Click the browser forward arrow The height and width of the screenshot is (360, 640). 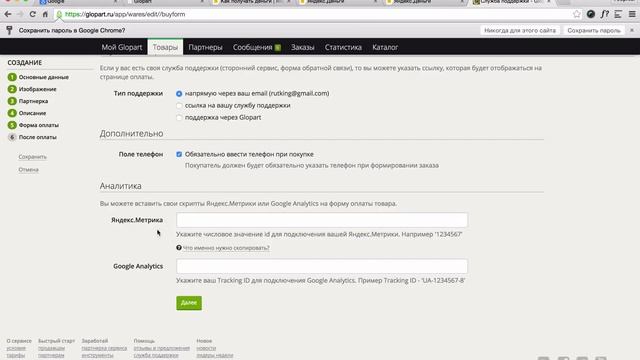[20, 14]
